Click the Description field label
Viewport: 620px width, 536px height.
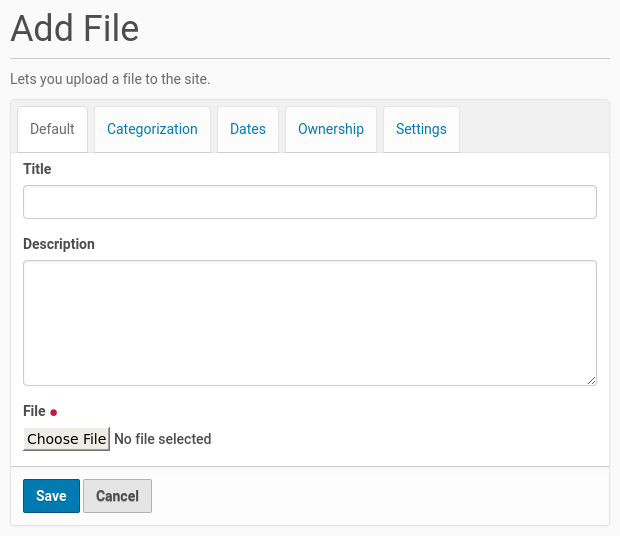(59, 244)
